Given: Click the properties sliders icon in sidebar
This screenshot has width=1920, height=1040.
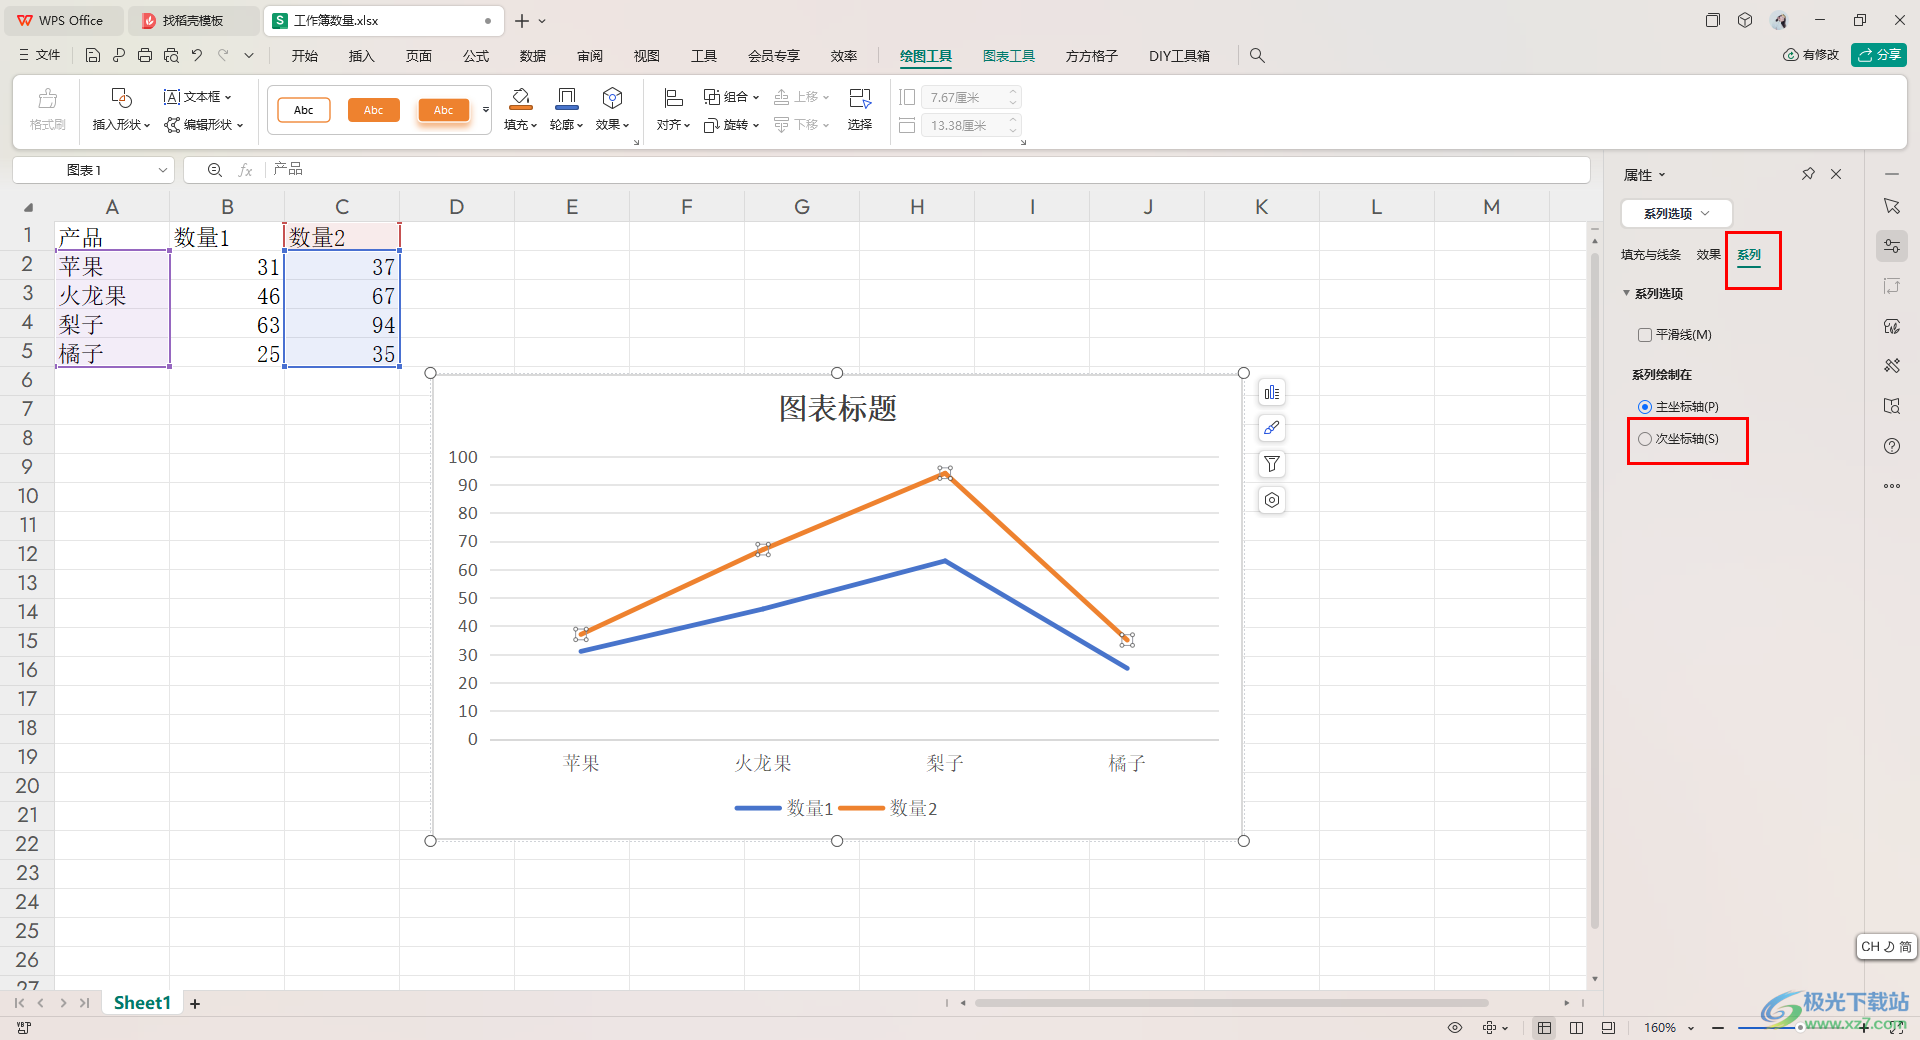Looking at the screenshot, I should point(1892,246).
